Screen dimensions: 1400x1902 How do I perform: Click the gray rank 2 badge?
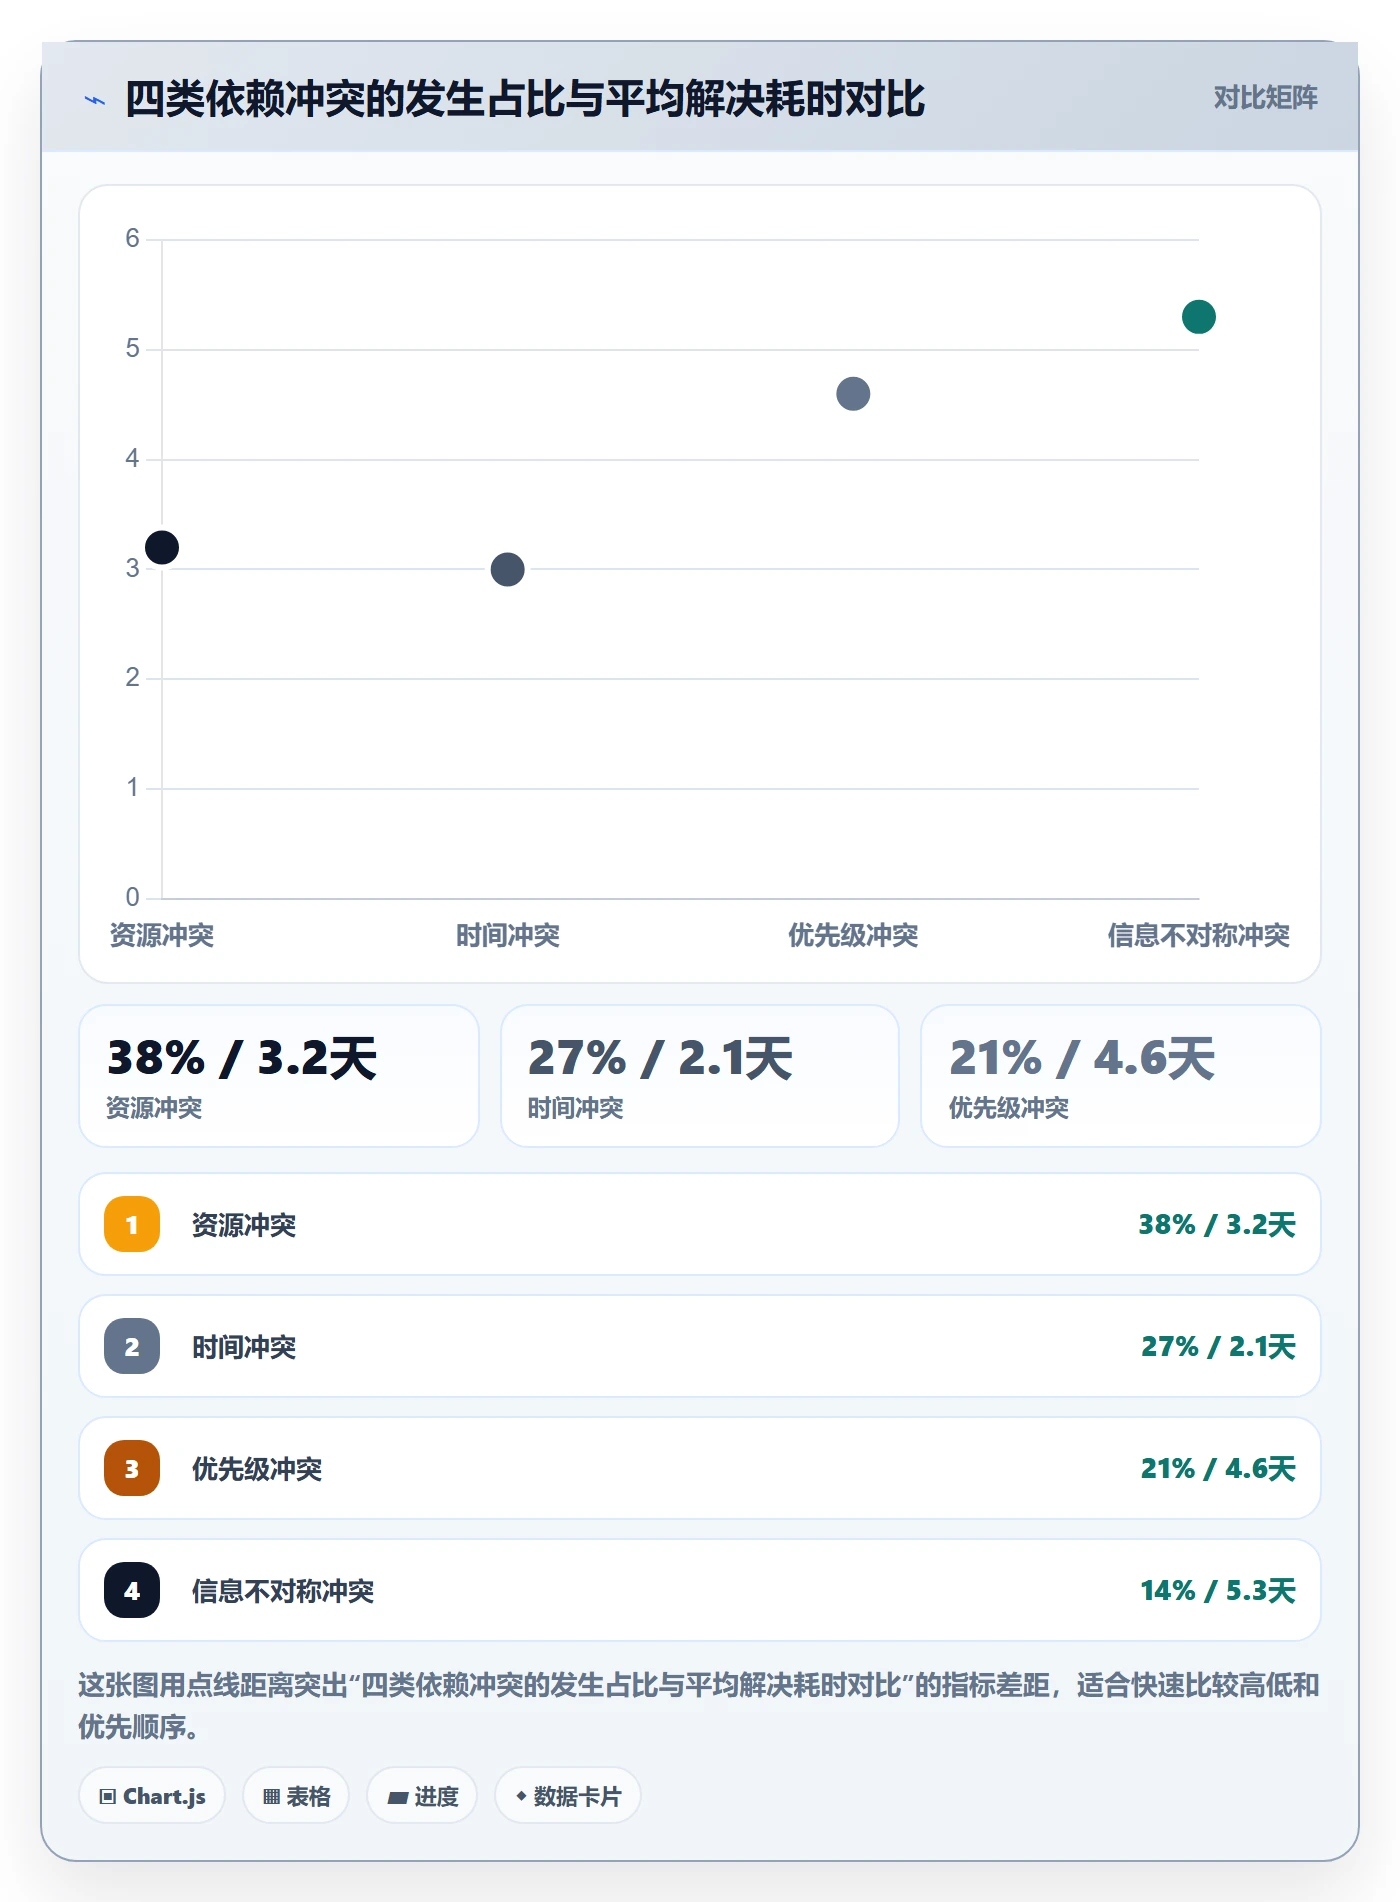click(x=132, y=1346)
